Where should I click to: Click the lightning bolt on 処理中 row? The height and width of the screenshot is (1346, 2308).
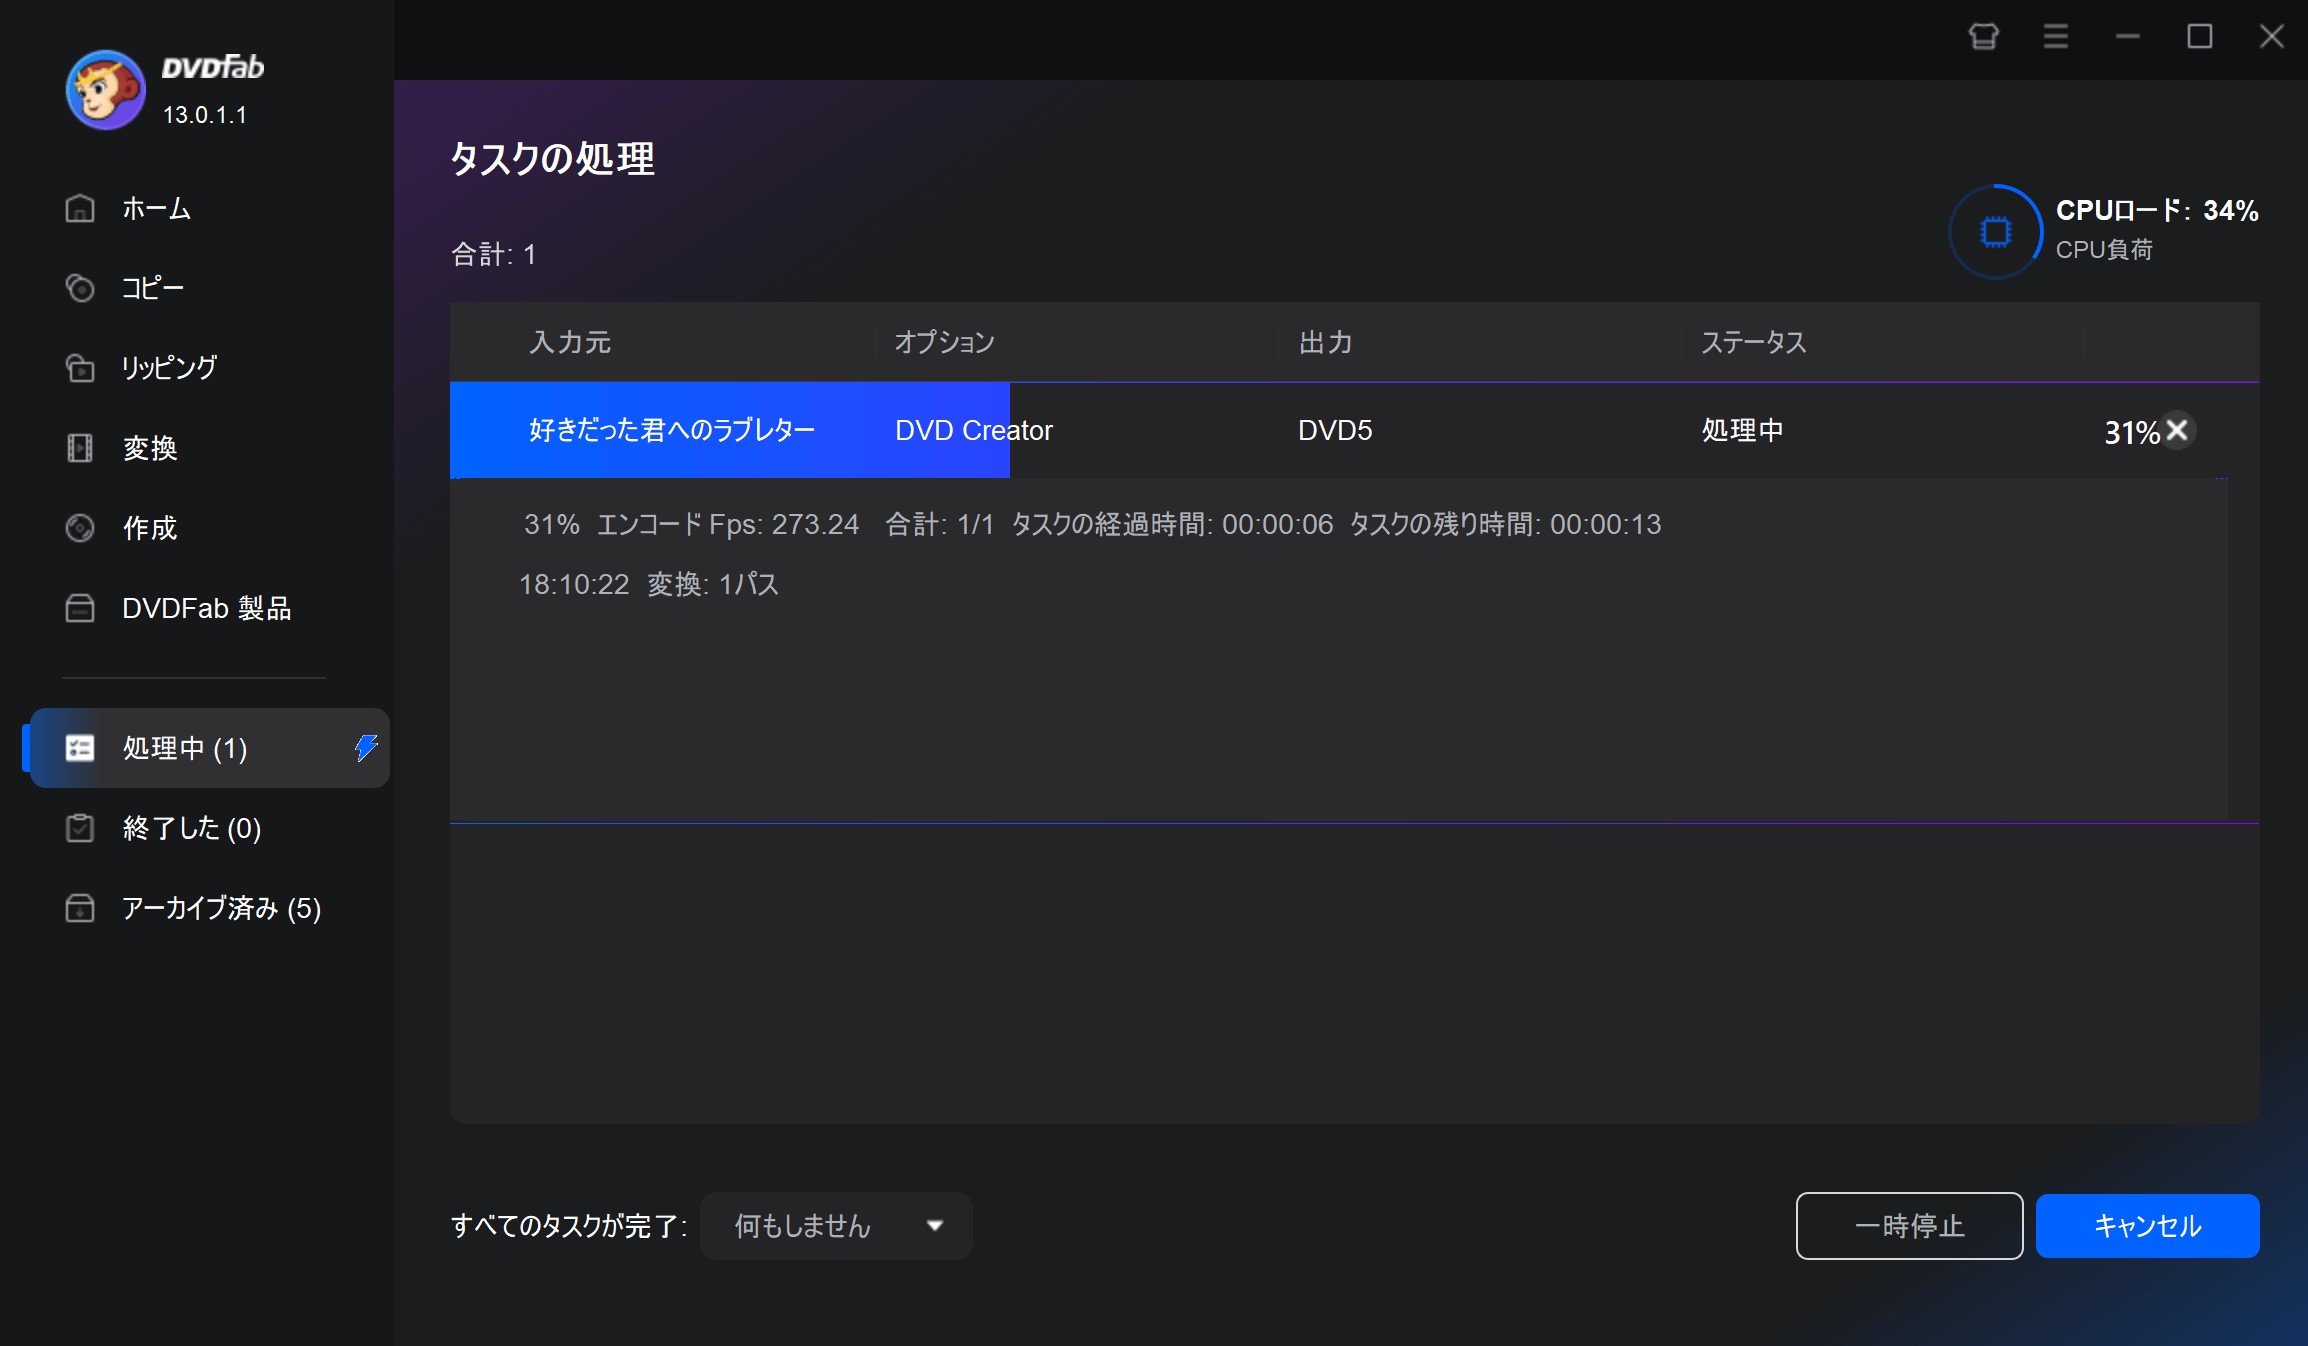[366, 748]
